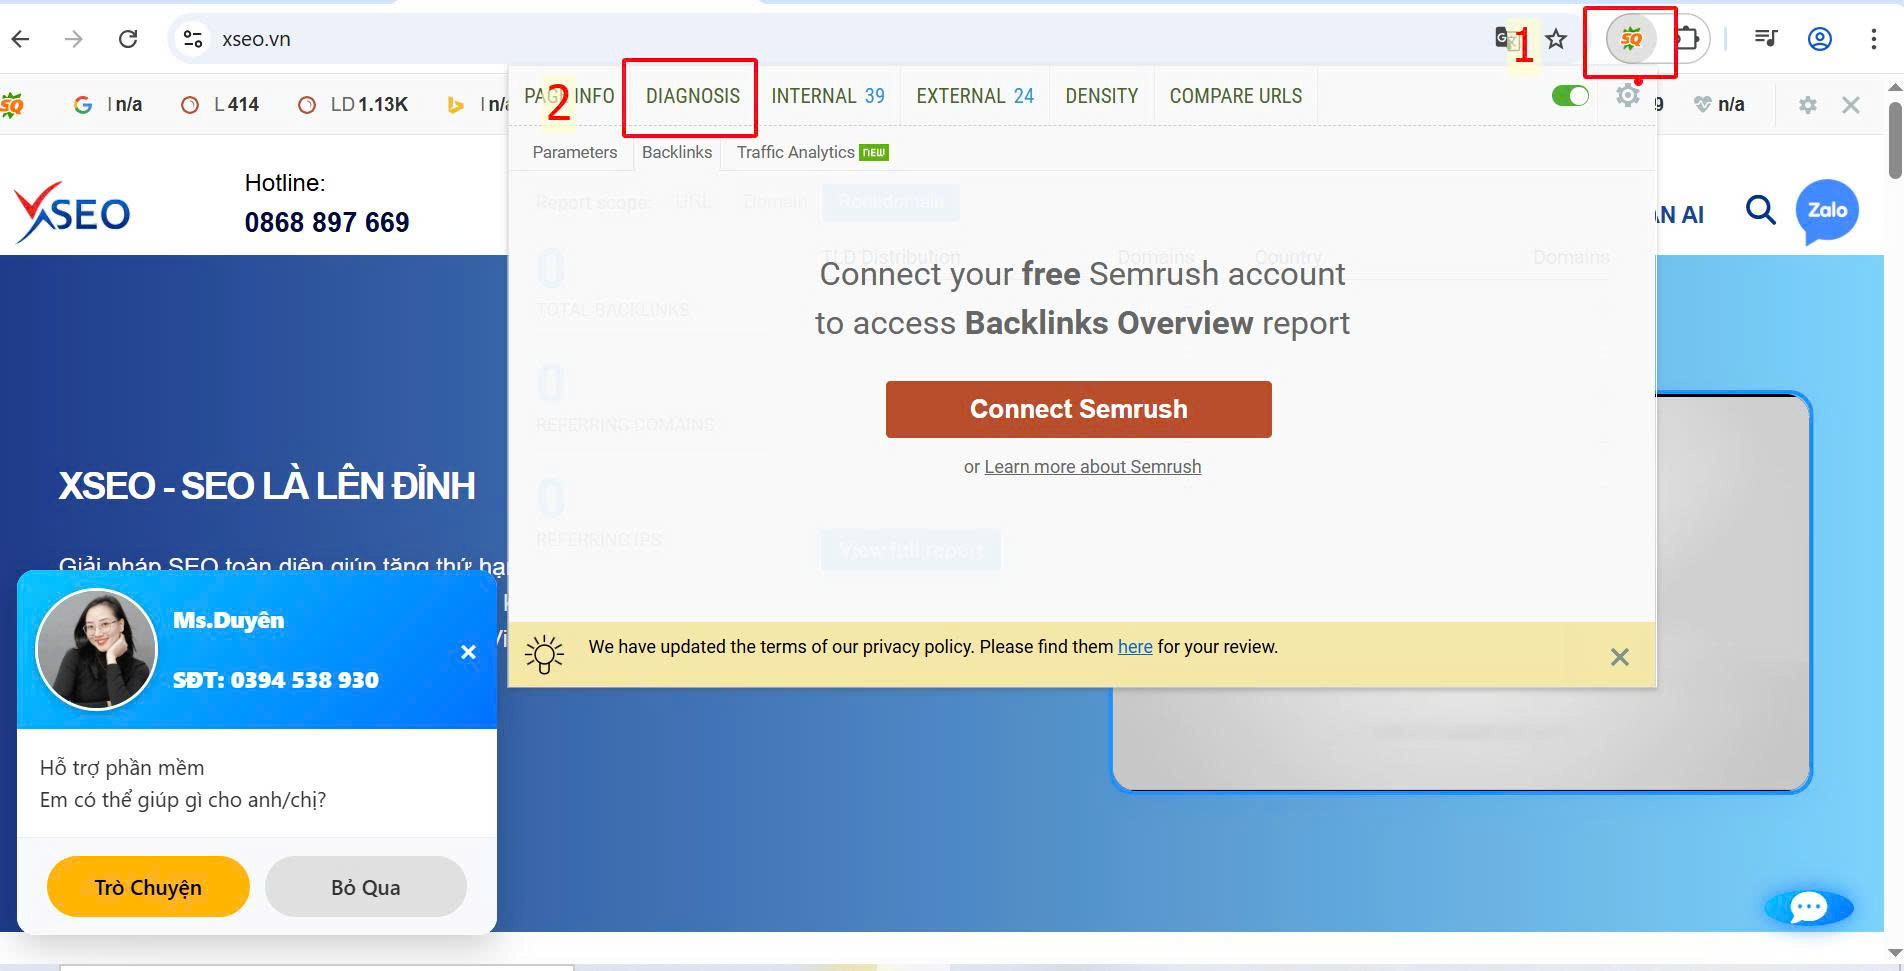
Task: Open the Chrome extensions puzzle icon
Action: 1687,39
